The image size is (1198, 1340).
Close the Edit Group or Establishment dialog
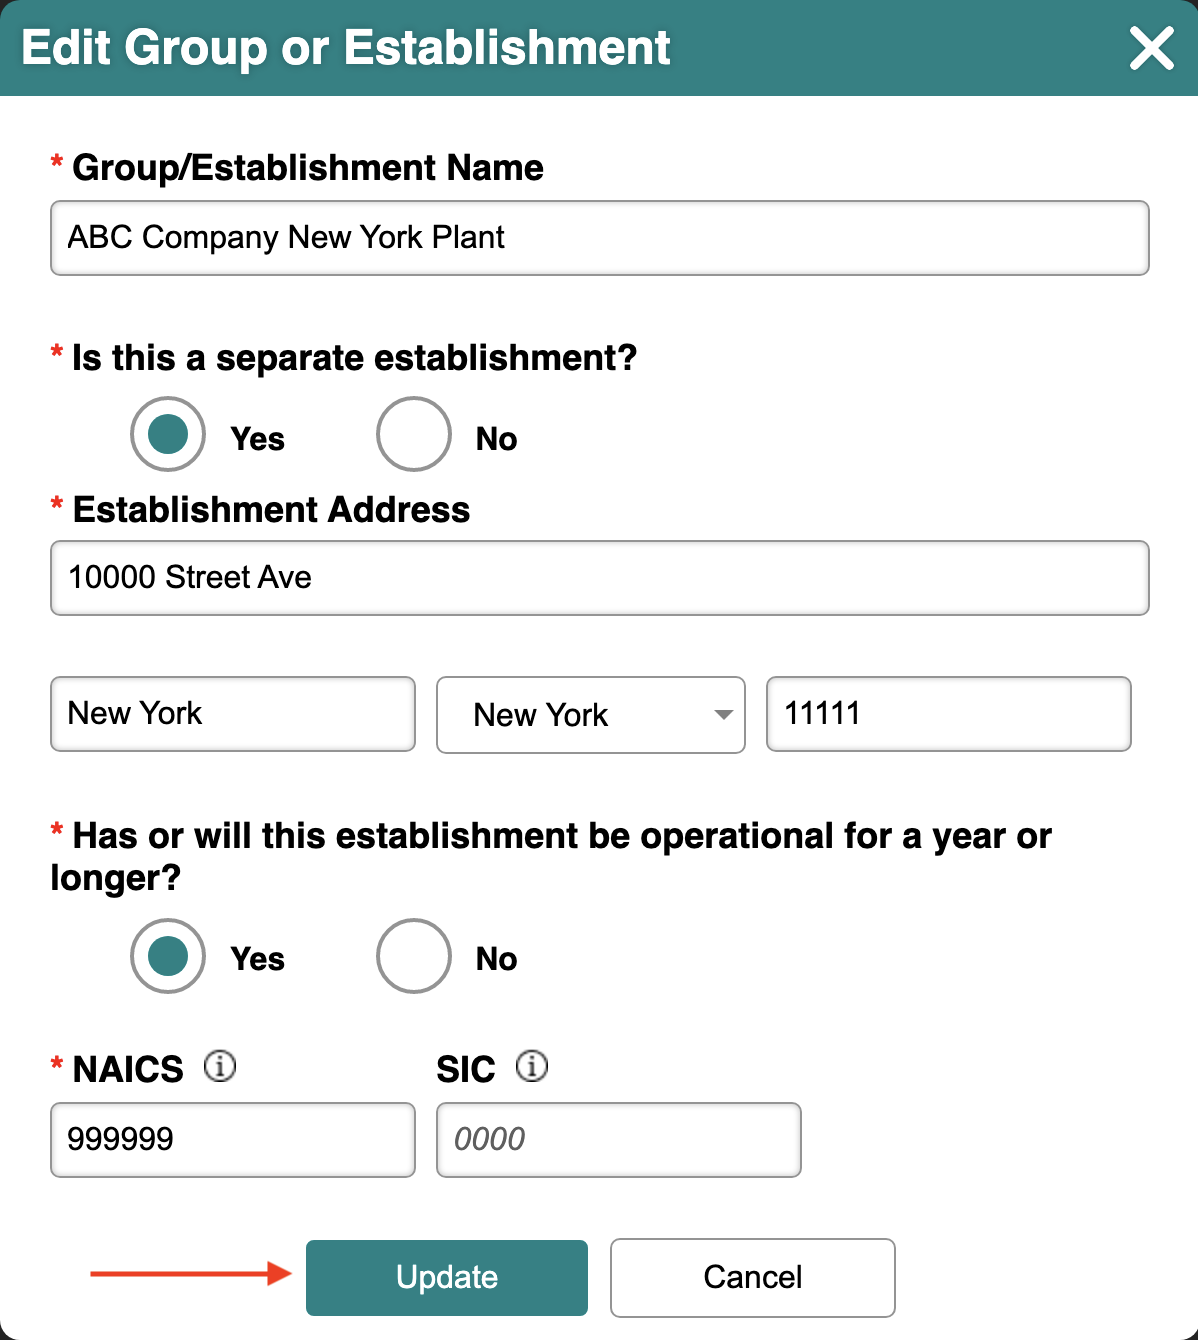coord(1151,48)
